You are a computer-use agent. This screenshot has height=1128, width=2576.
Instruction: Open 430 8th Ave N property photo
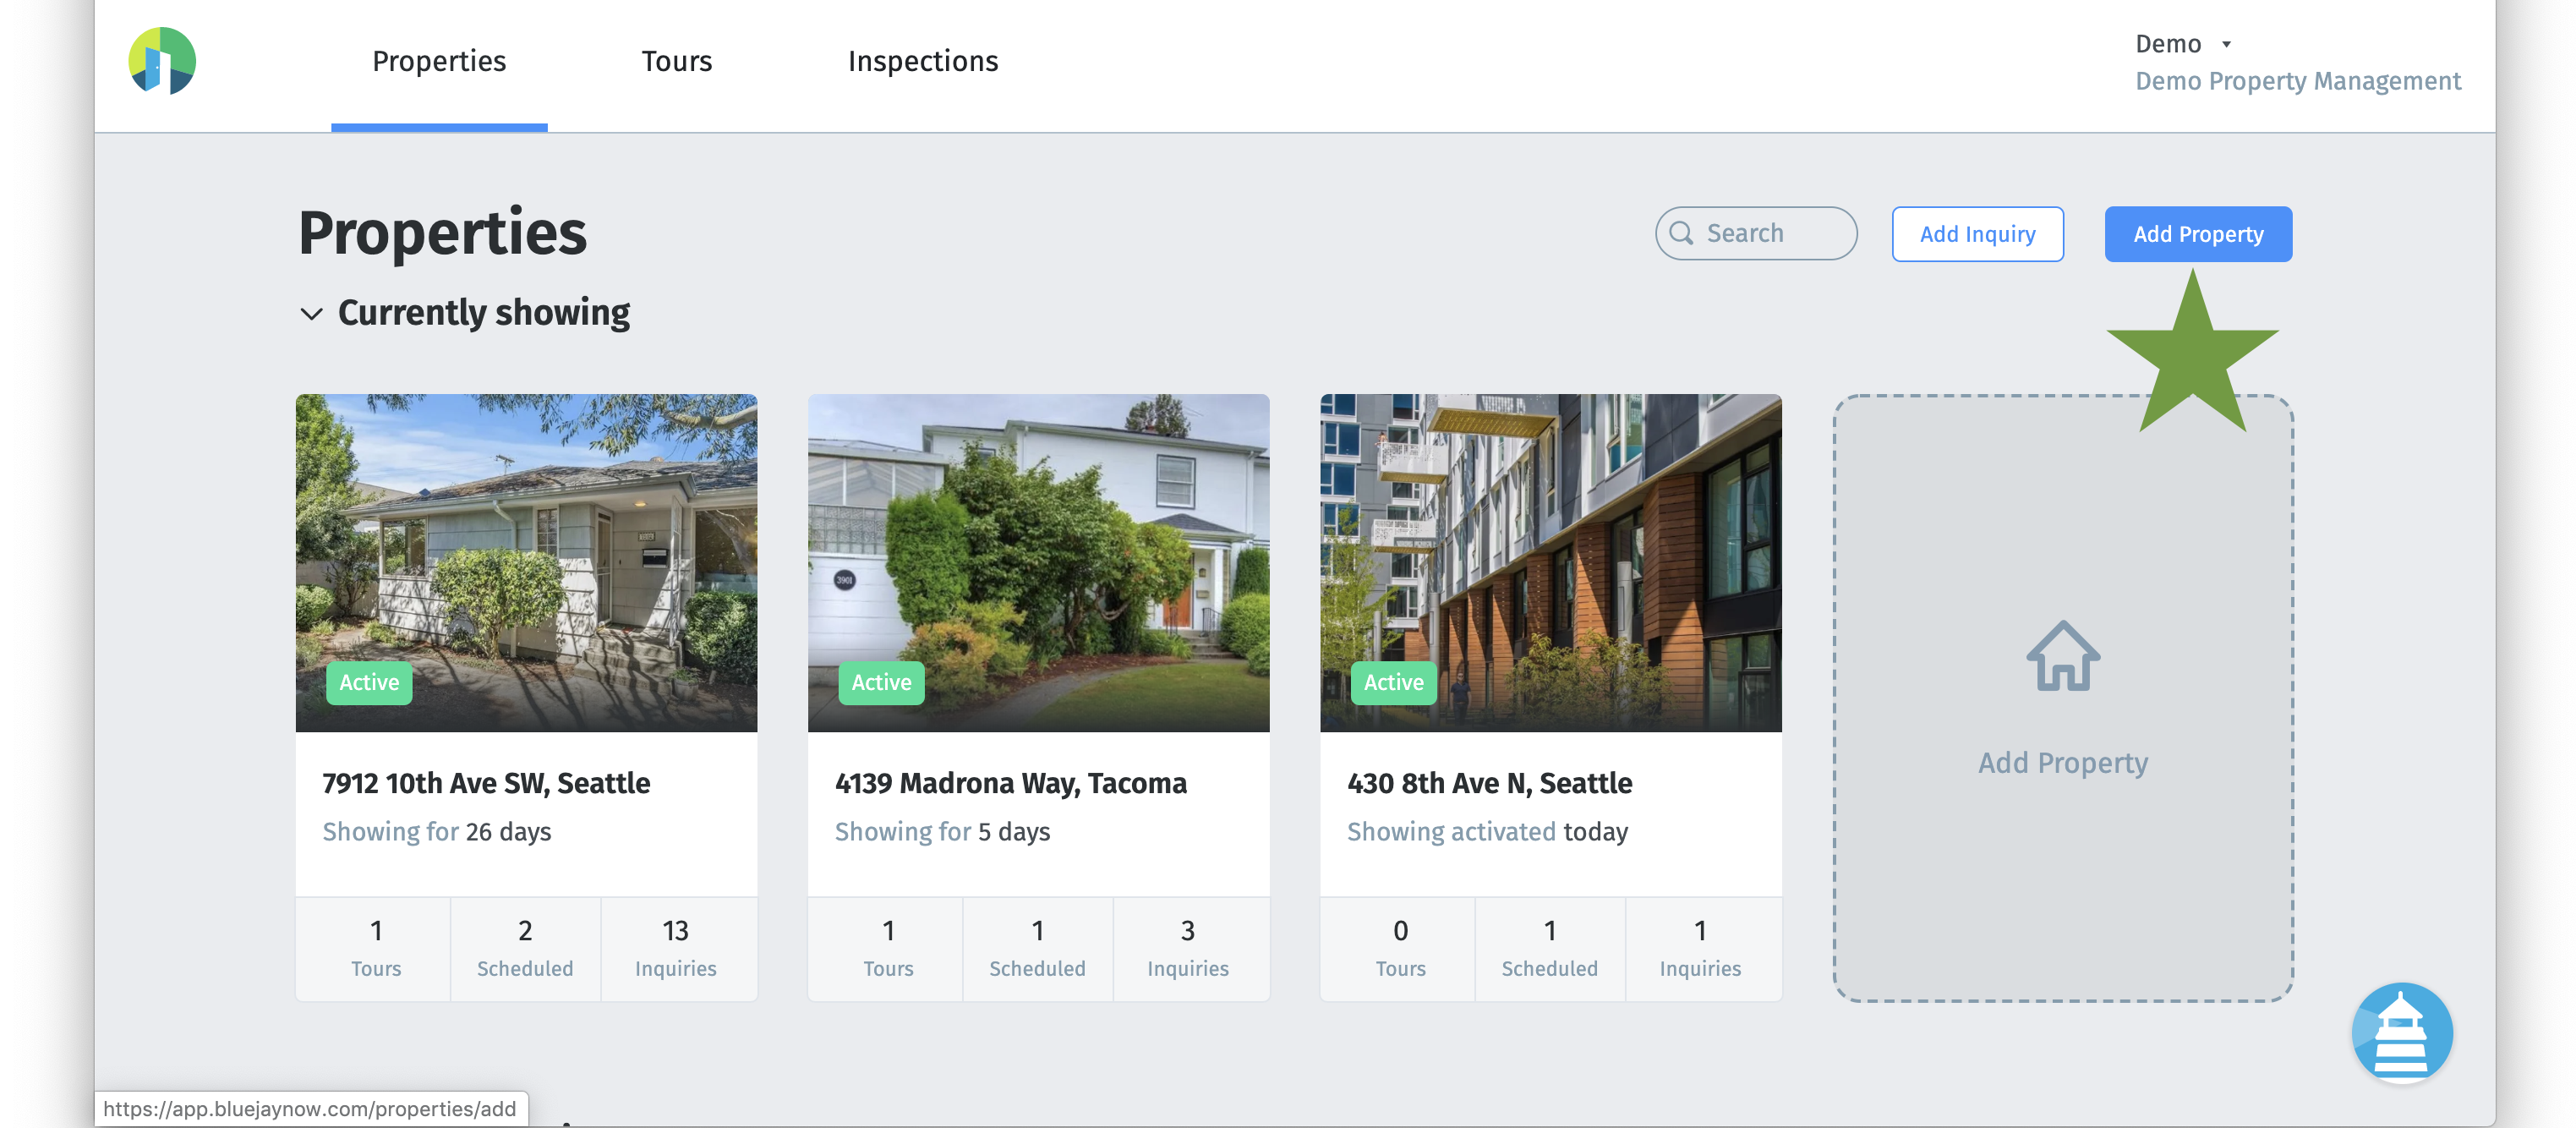[1550, 563]
